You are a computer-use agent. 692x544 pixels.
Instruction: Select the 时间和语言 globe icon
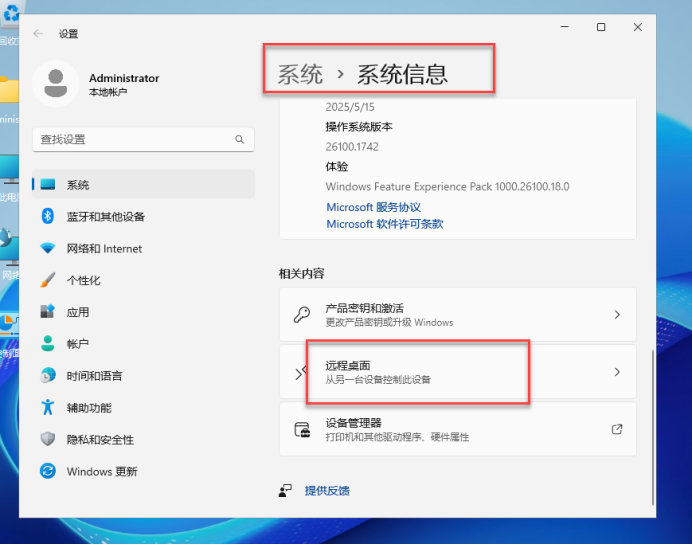[47, 376]
